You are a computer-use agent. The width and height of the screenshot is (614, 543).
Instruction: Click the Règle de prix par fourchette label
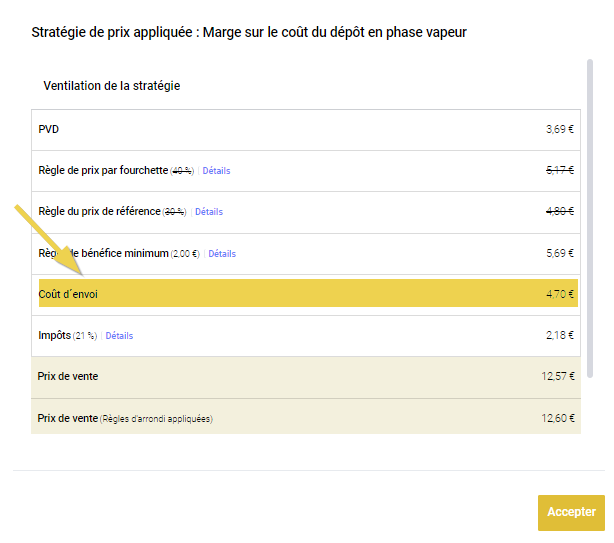pyautogui.click(x=102, y=171)
